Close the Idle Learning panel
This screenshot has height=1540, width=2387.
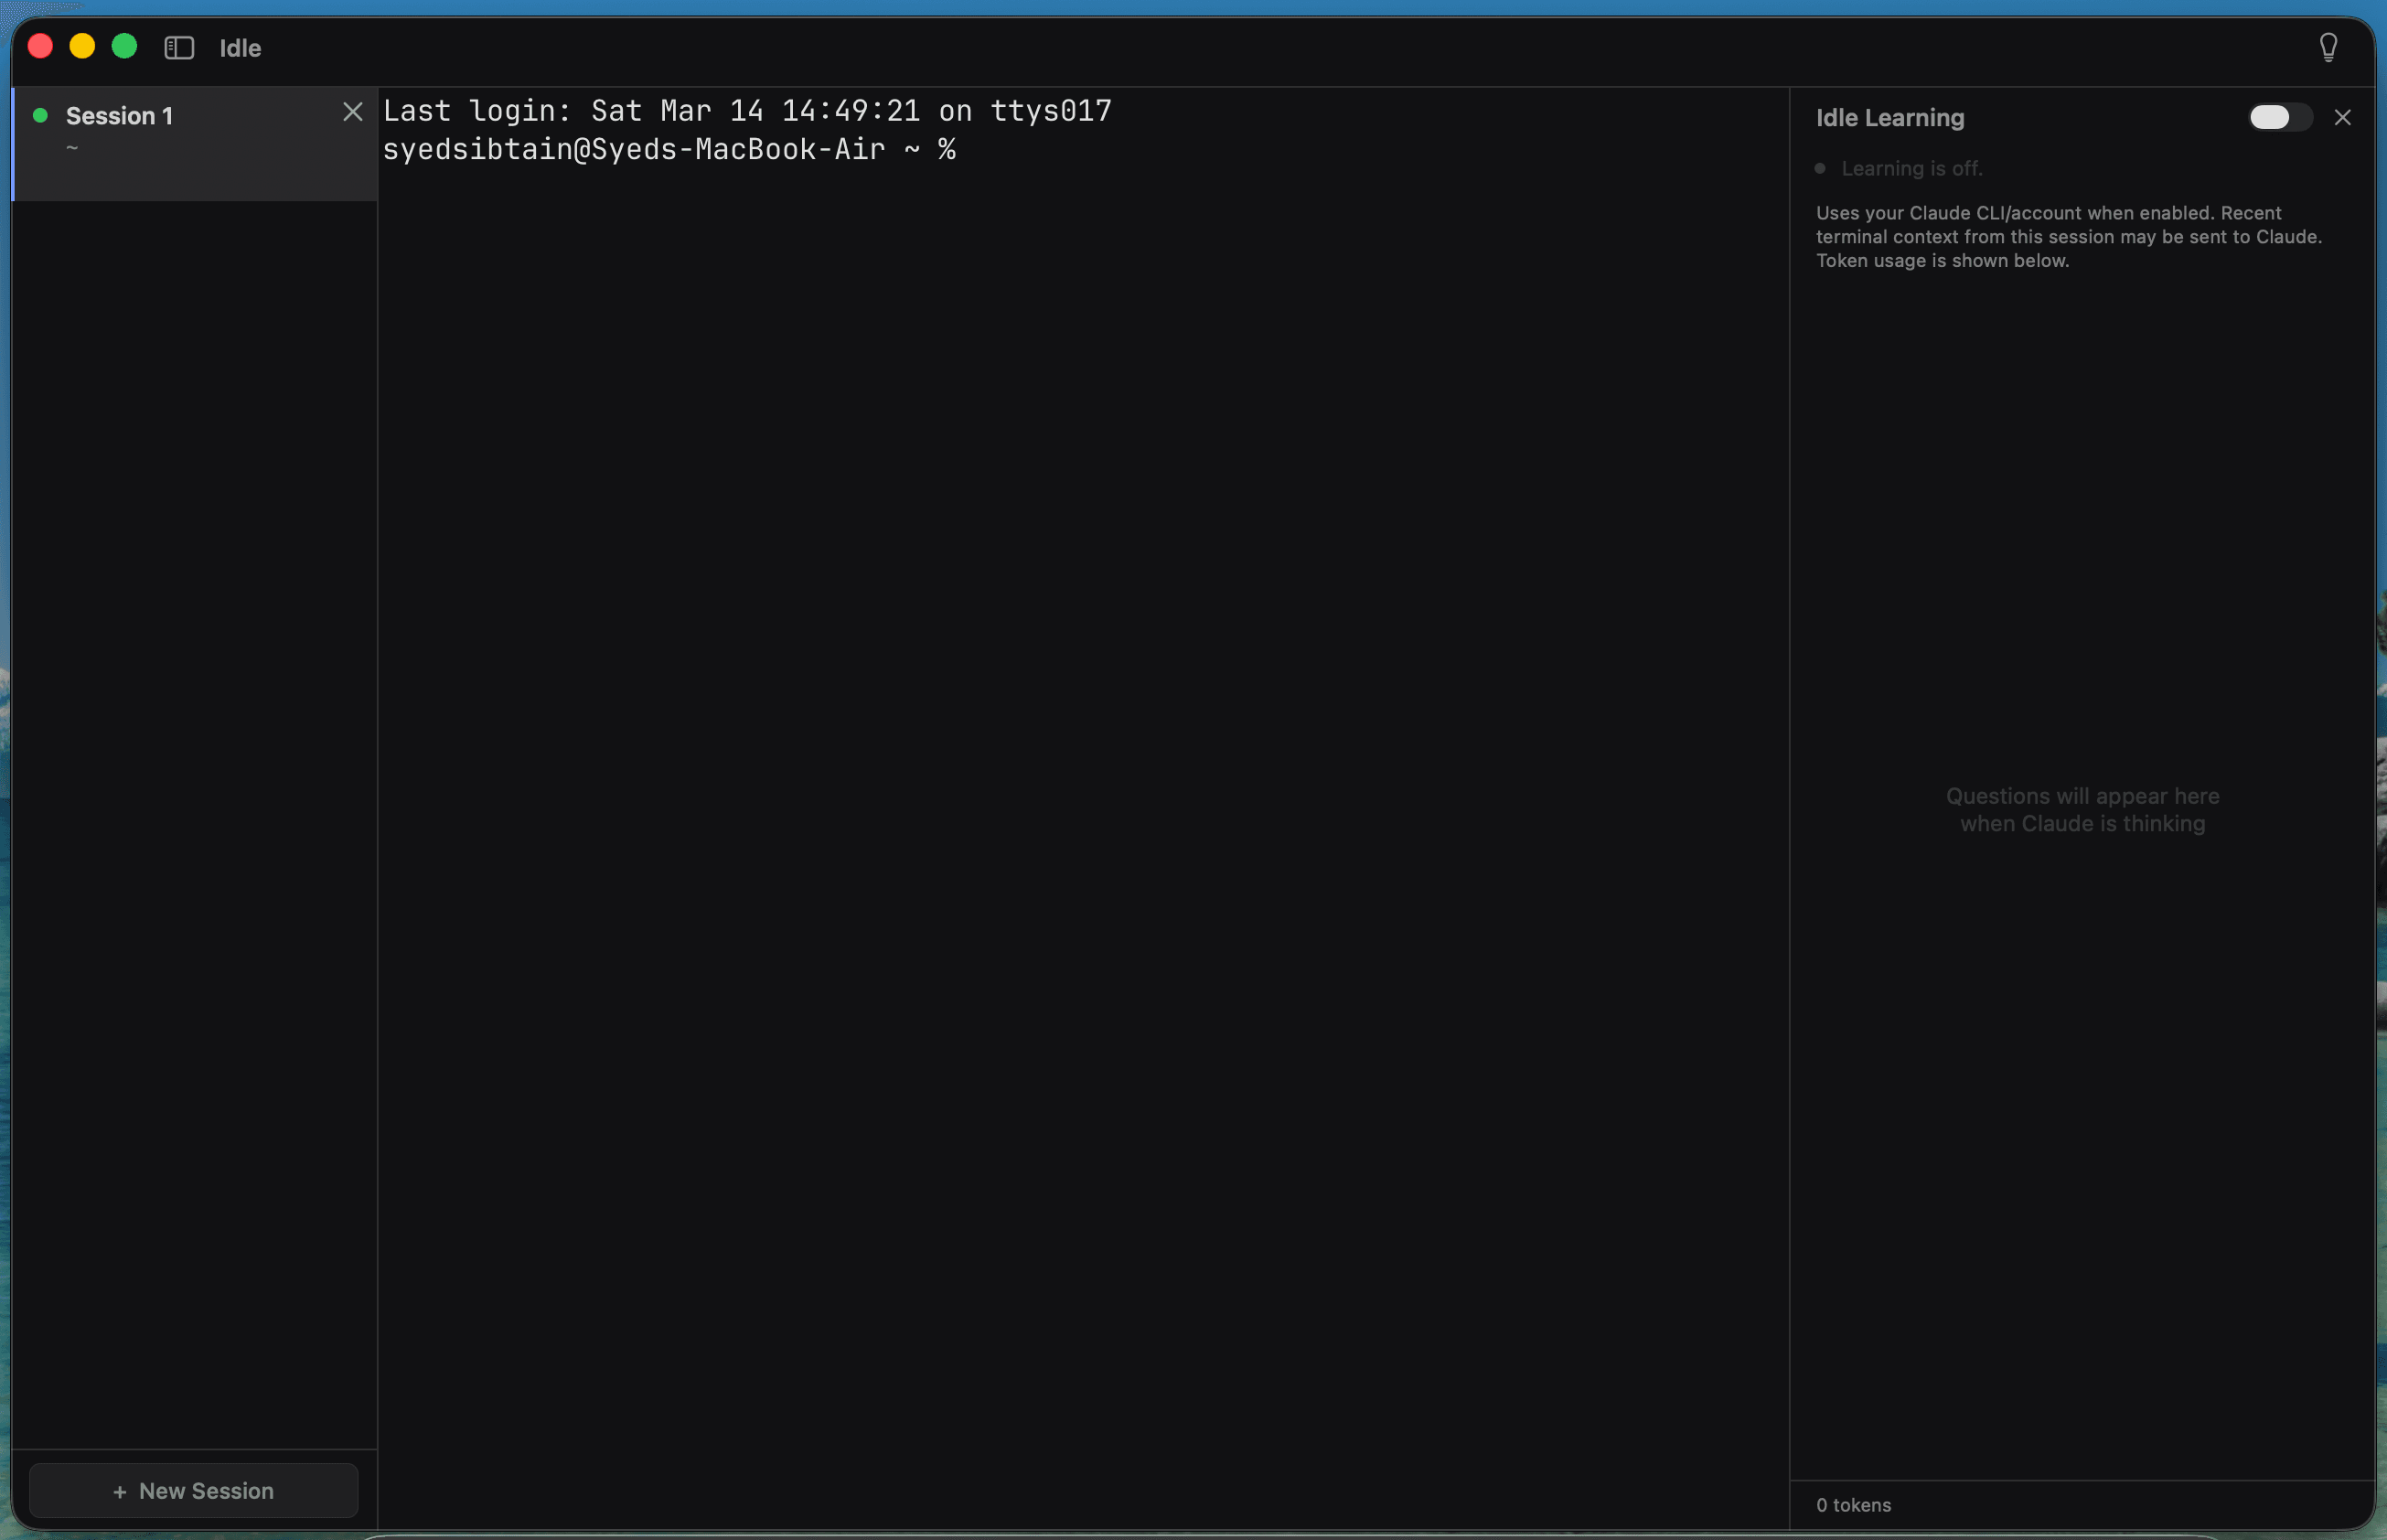tap(2342, 118)
